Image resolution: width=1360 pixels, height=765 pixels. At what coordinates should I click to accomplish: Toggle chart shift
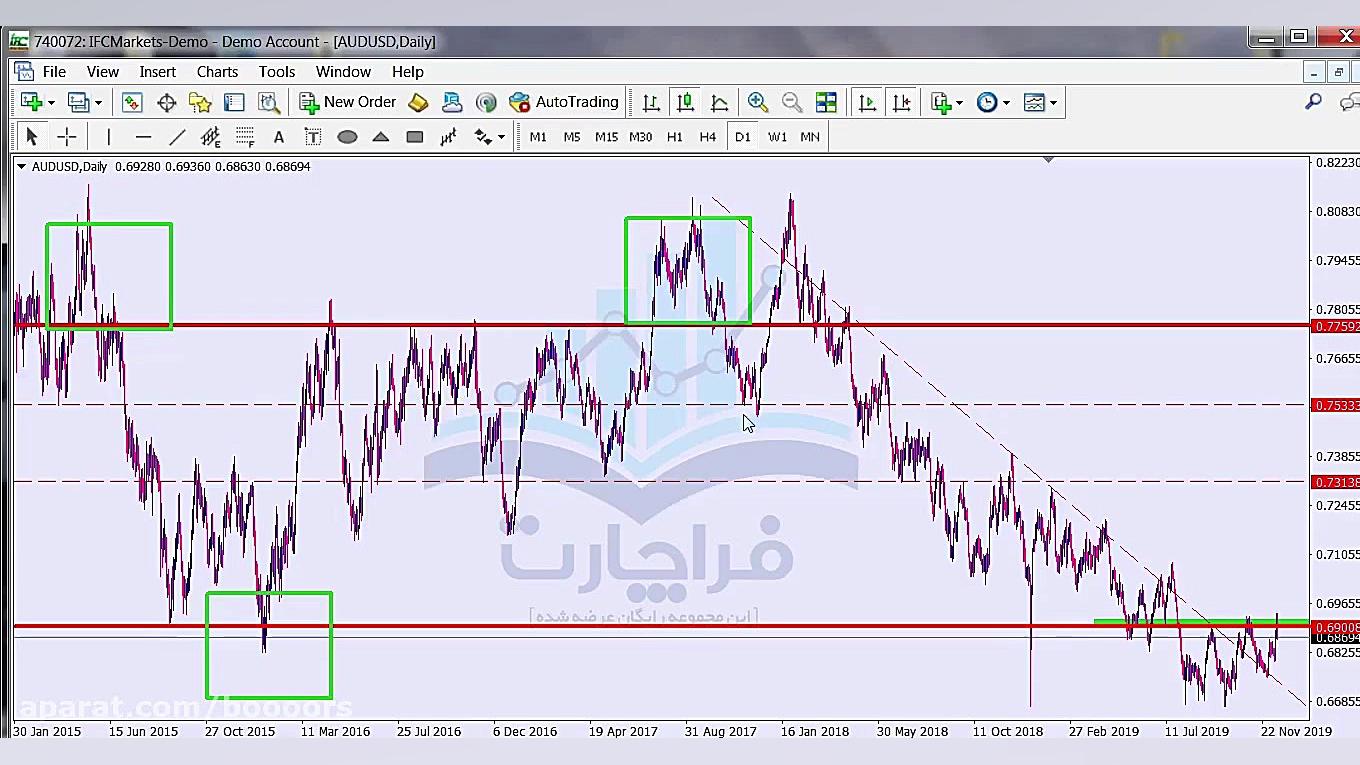901,102
